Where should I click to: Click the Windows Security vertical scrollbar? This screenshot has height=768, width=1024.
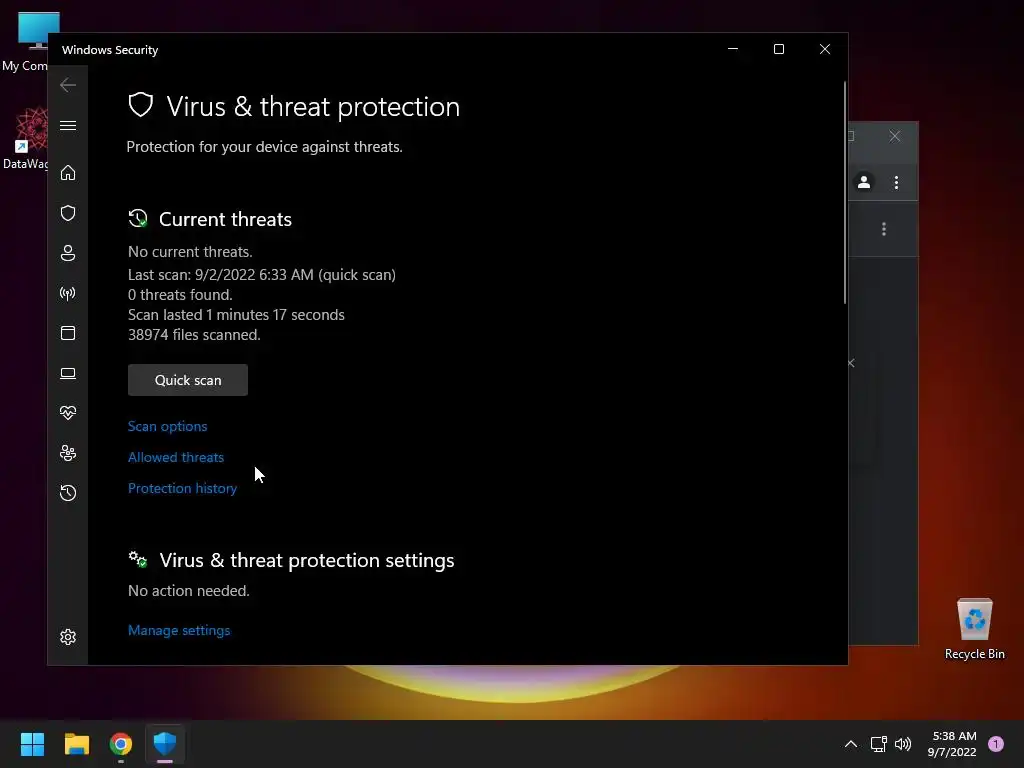click(844, 193)
